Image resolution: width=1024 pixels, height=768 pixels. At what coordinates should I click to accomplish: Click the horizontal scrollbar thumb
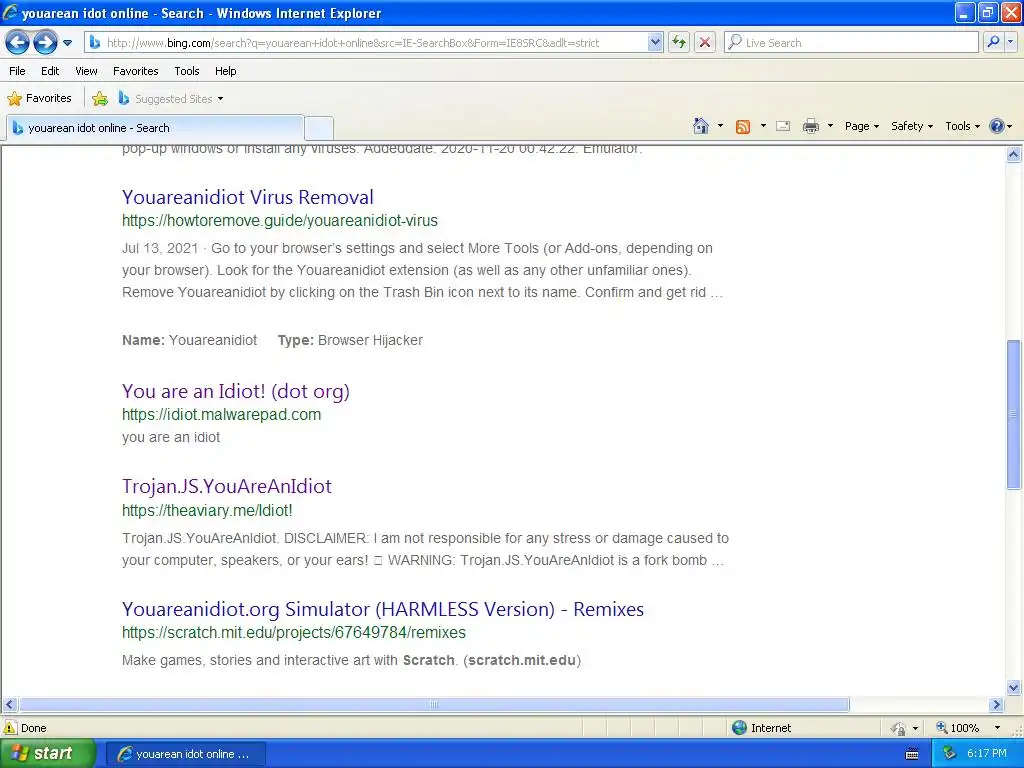tap(434, 705)
